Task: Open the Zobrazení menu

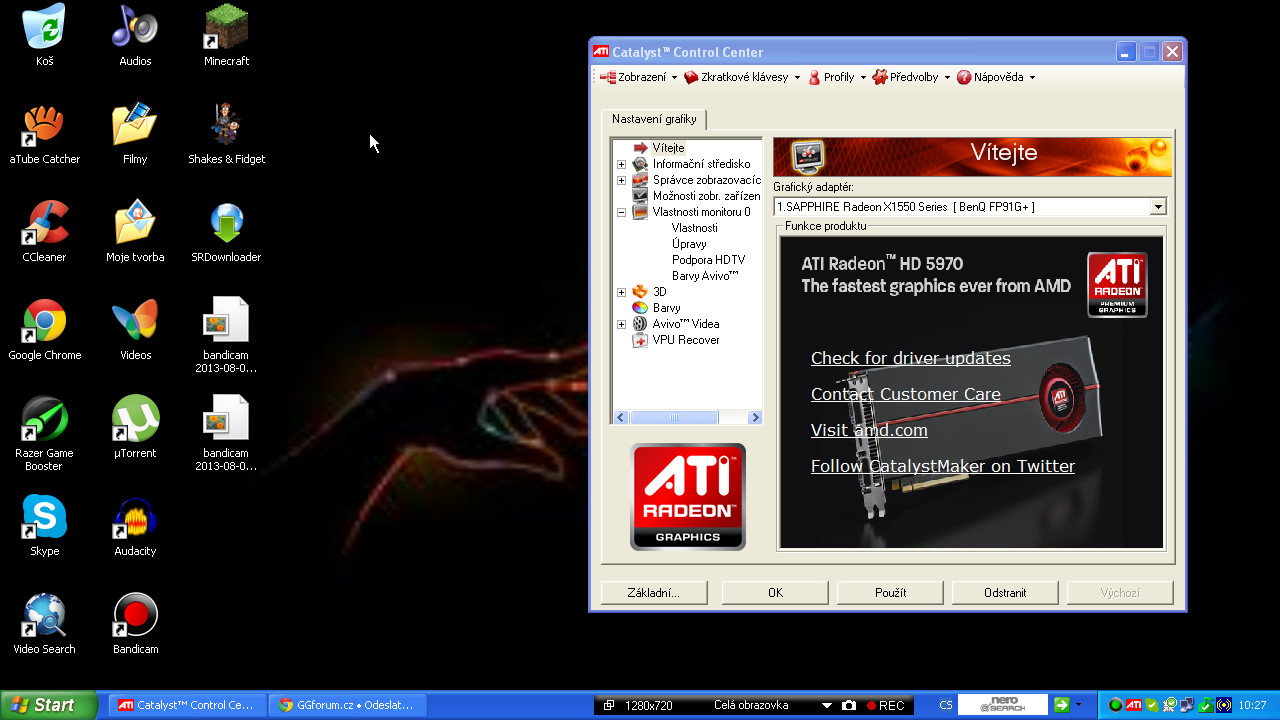Action: pyautogui.click(x=638, y=77)
